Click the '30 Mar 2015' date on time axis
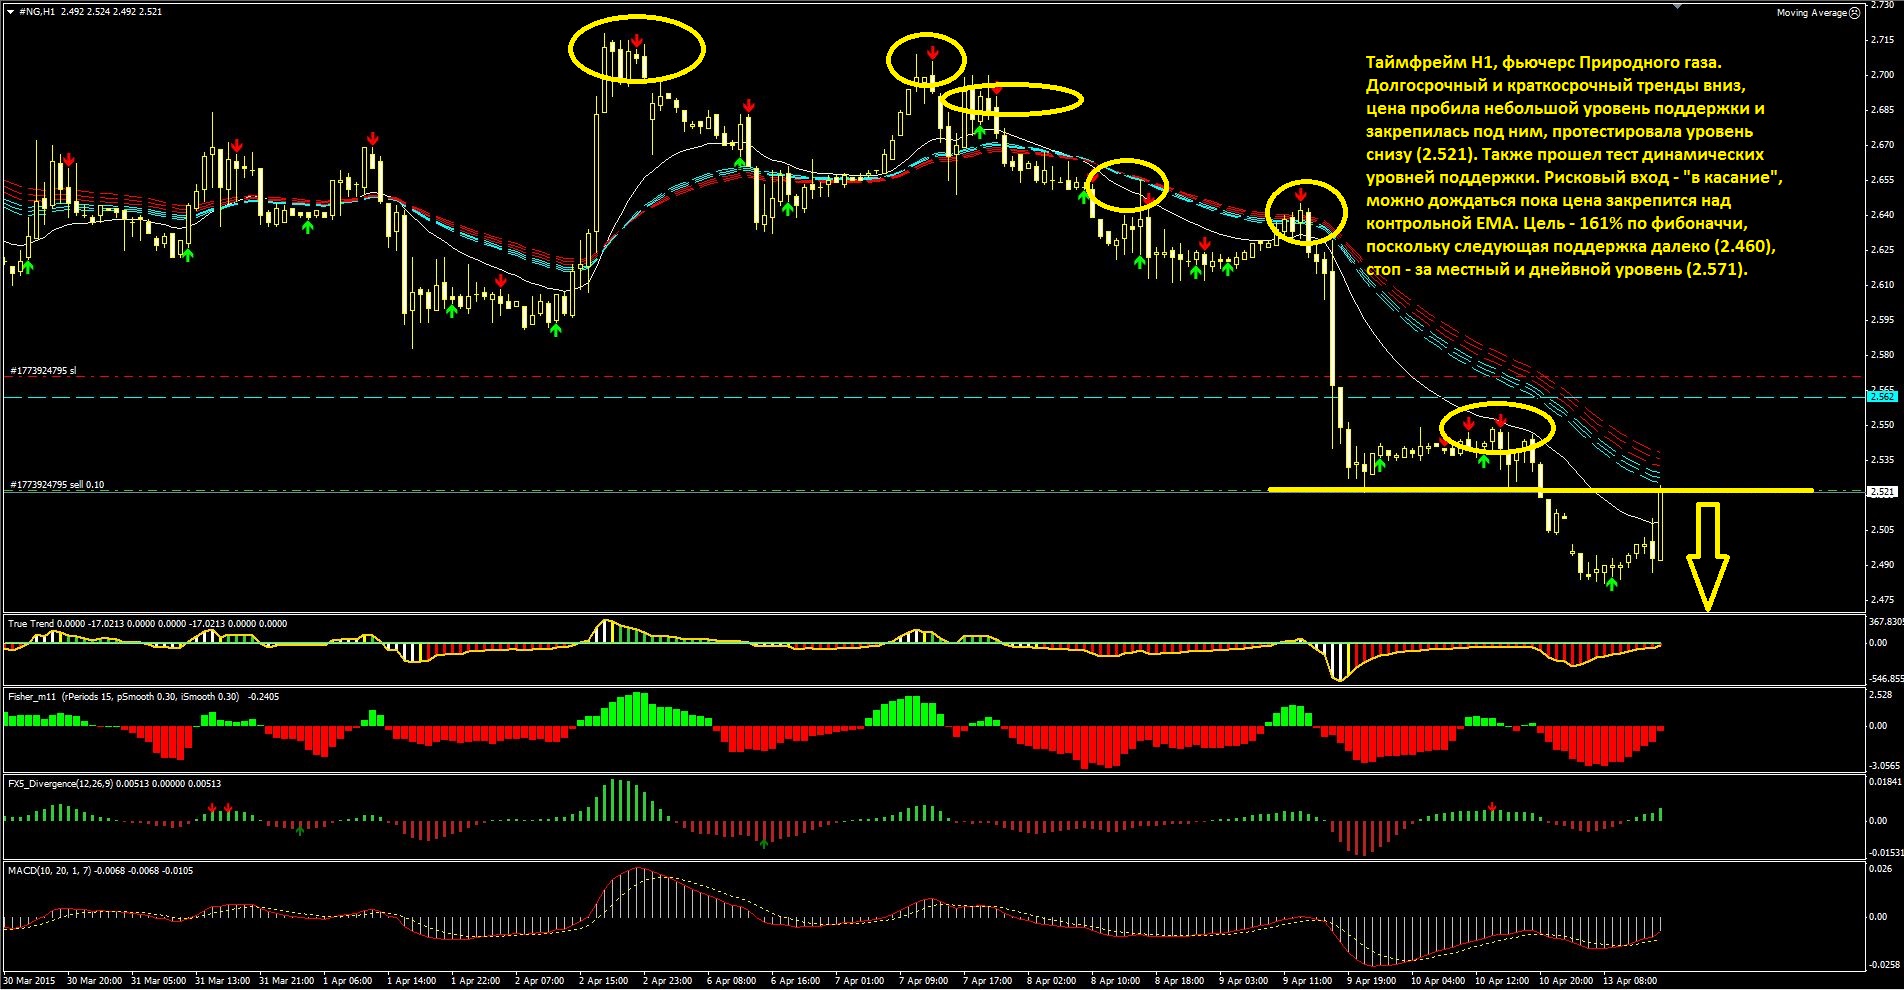1904x990 pixels. point(29,981)
